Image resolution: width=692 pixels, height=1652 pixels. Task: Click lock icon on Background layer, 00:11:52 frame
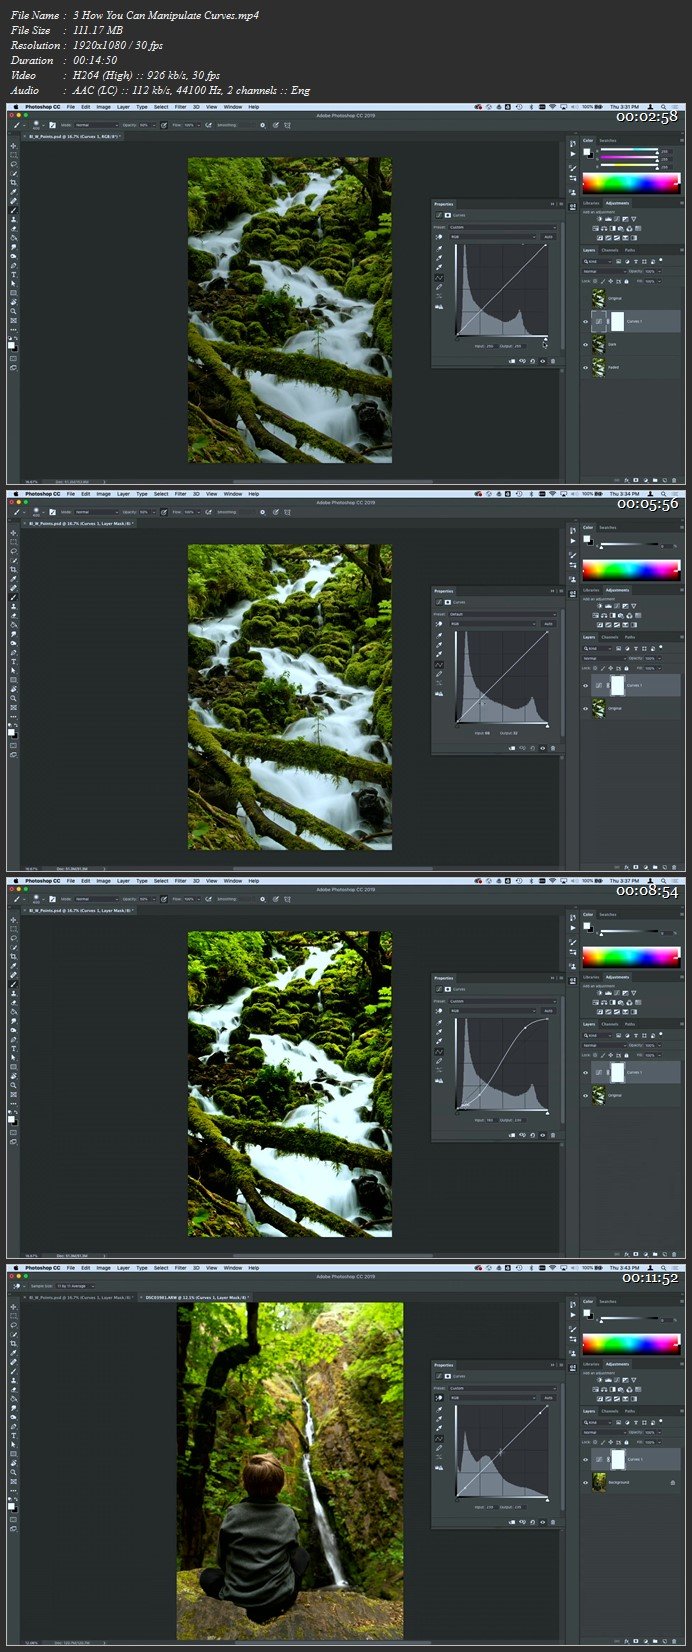click(673, 1483)
